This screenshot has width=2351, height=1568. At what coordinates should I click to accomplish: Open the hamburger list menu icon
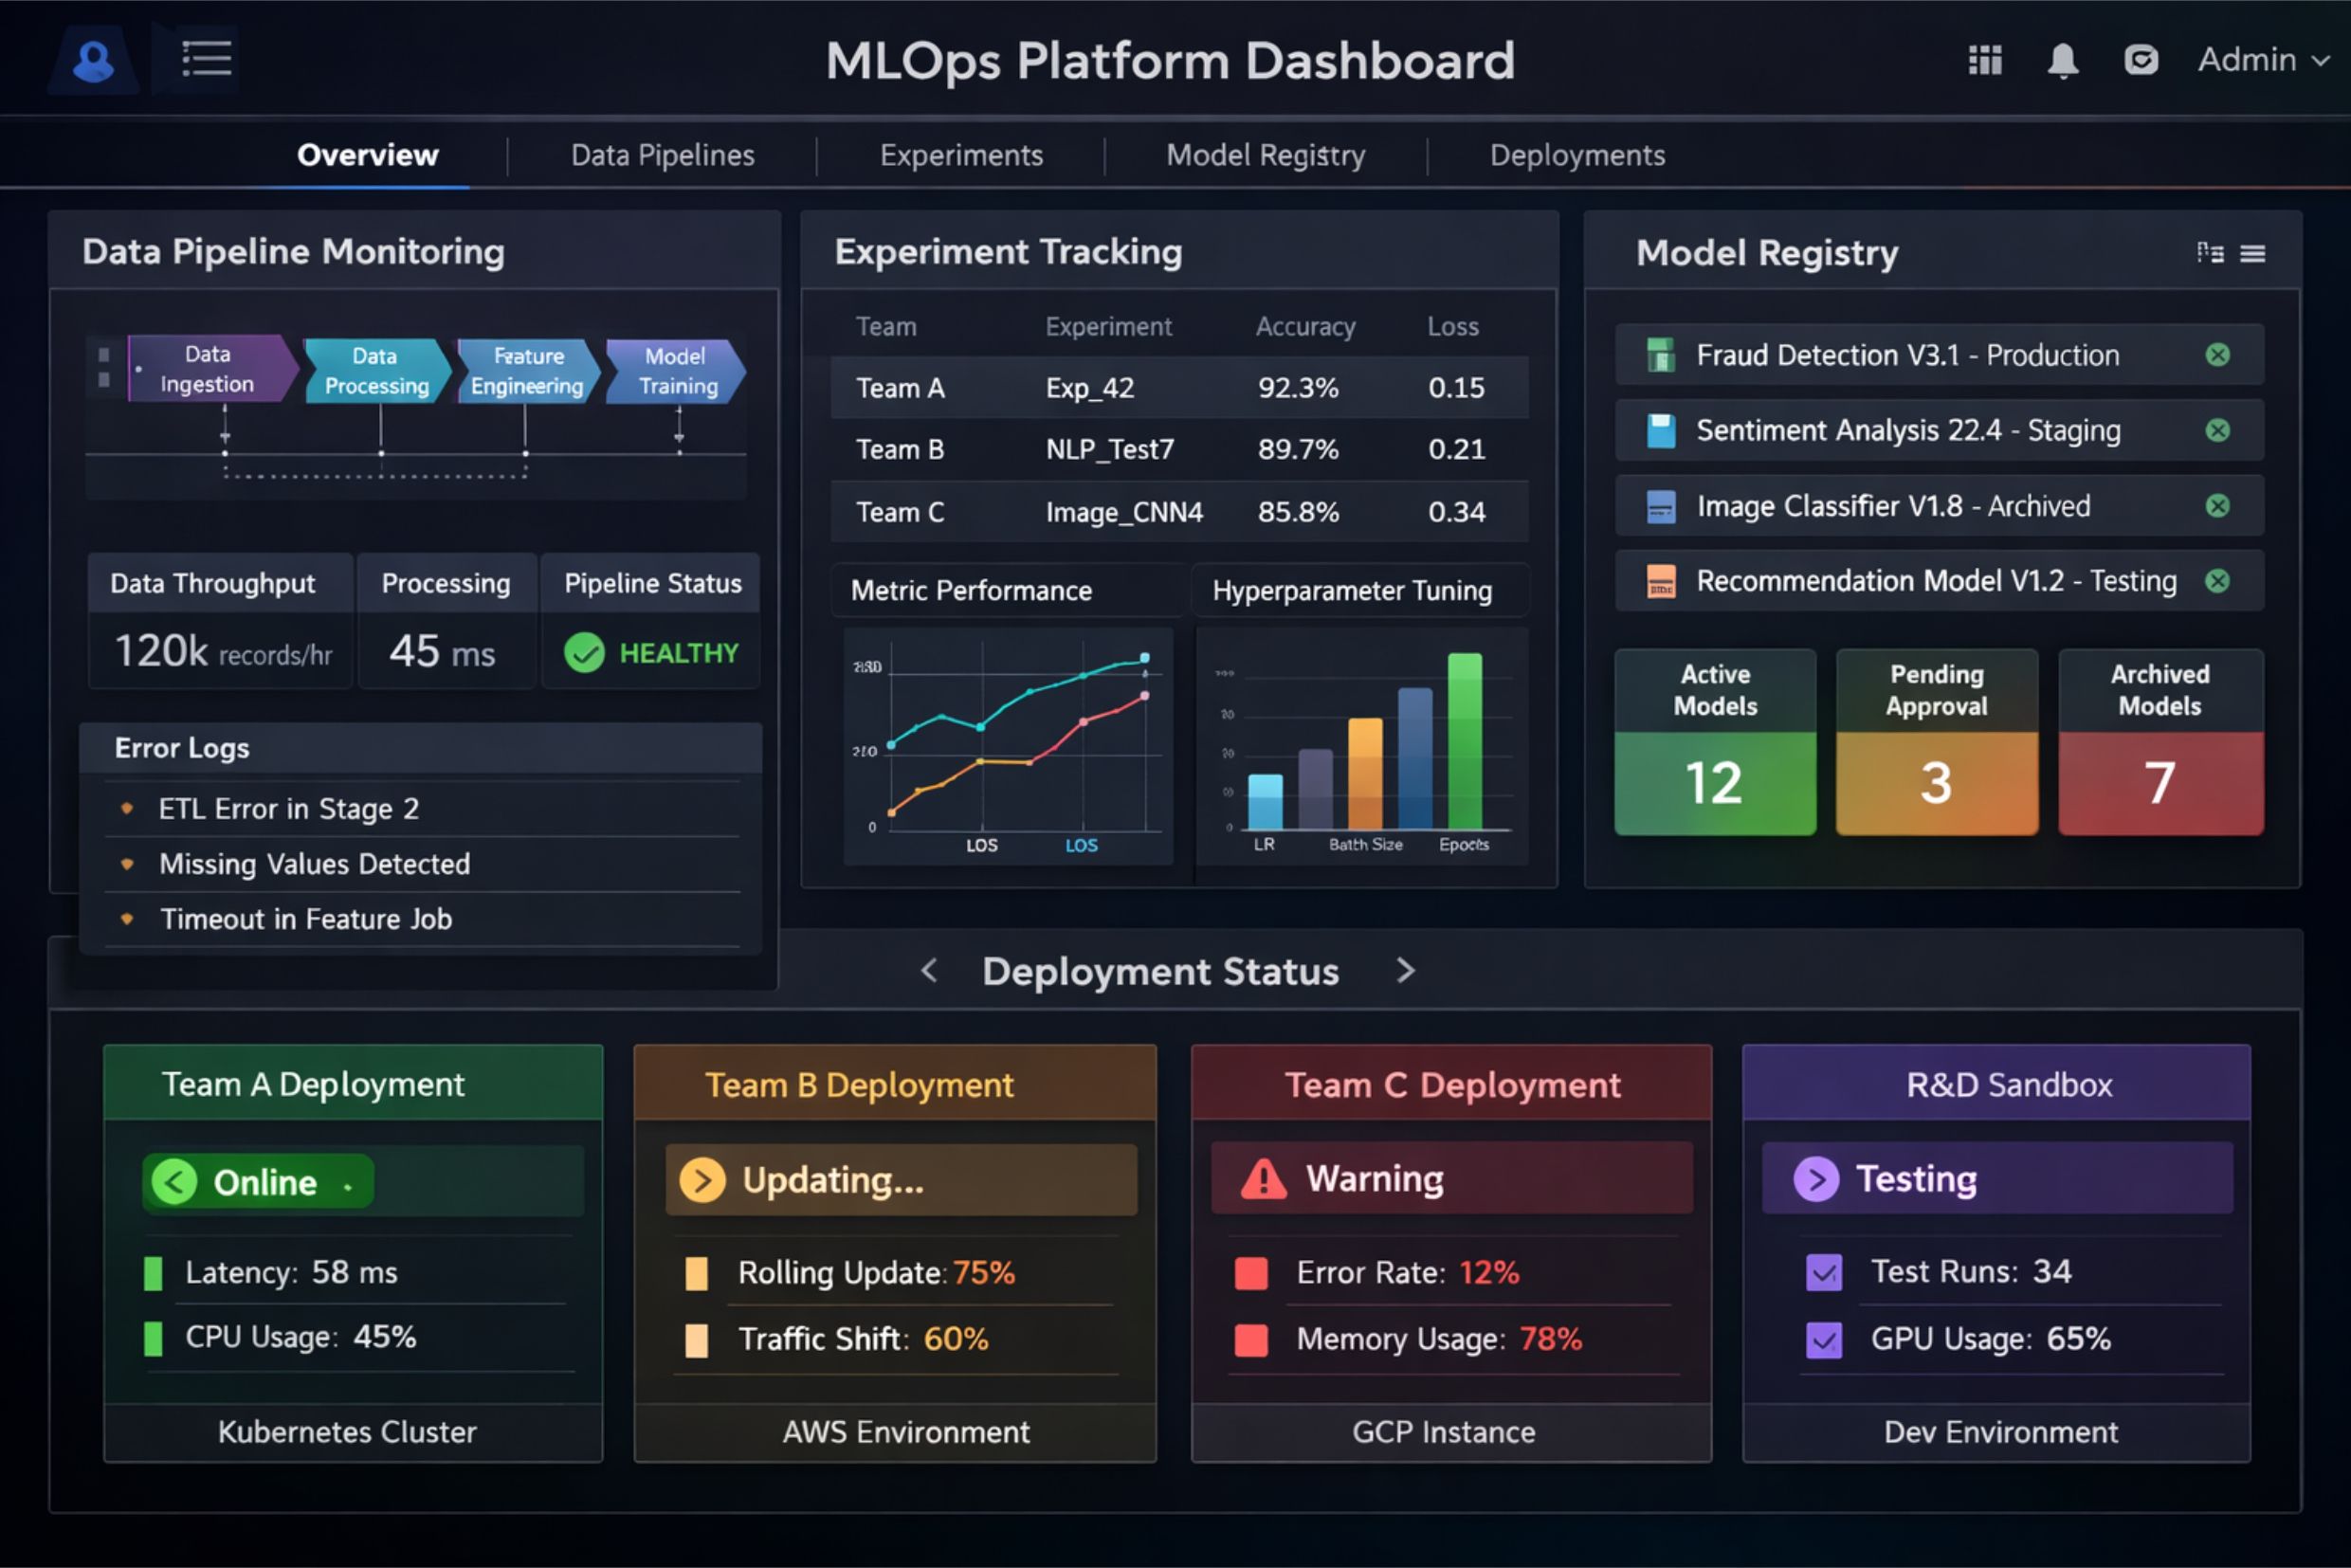click(x=206, y=59)
